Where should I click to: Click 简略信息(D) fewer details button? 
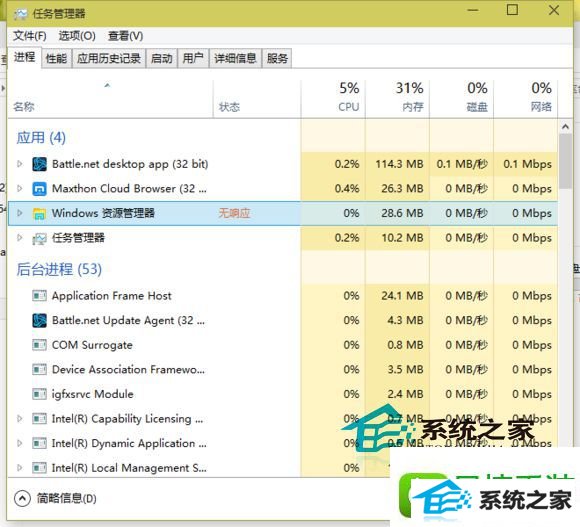55,499
